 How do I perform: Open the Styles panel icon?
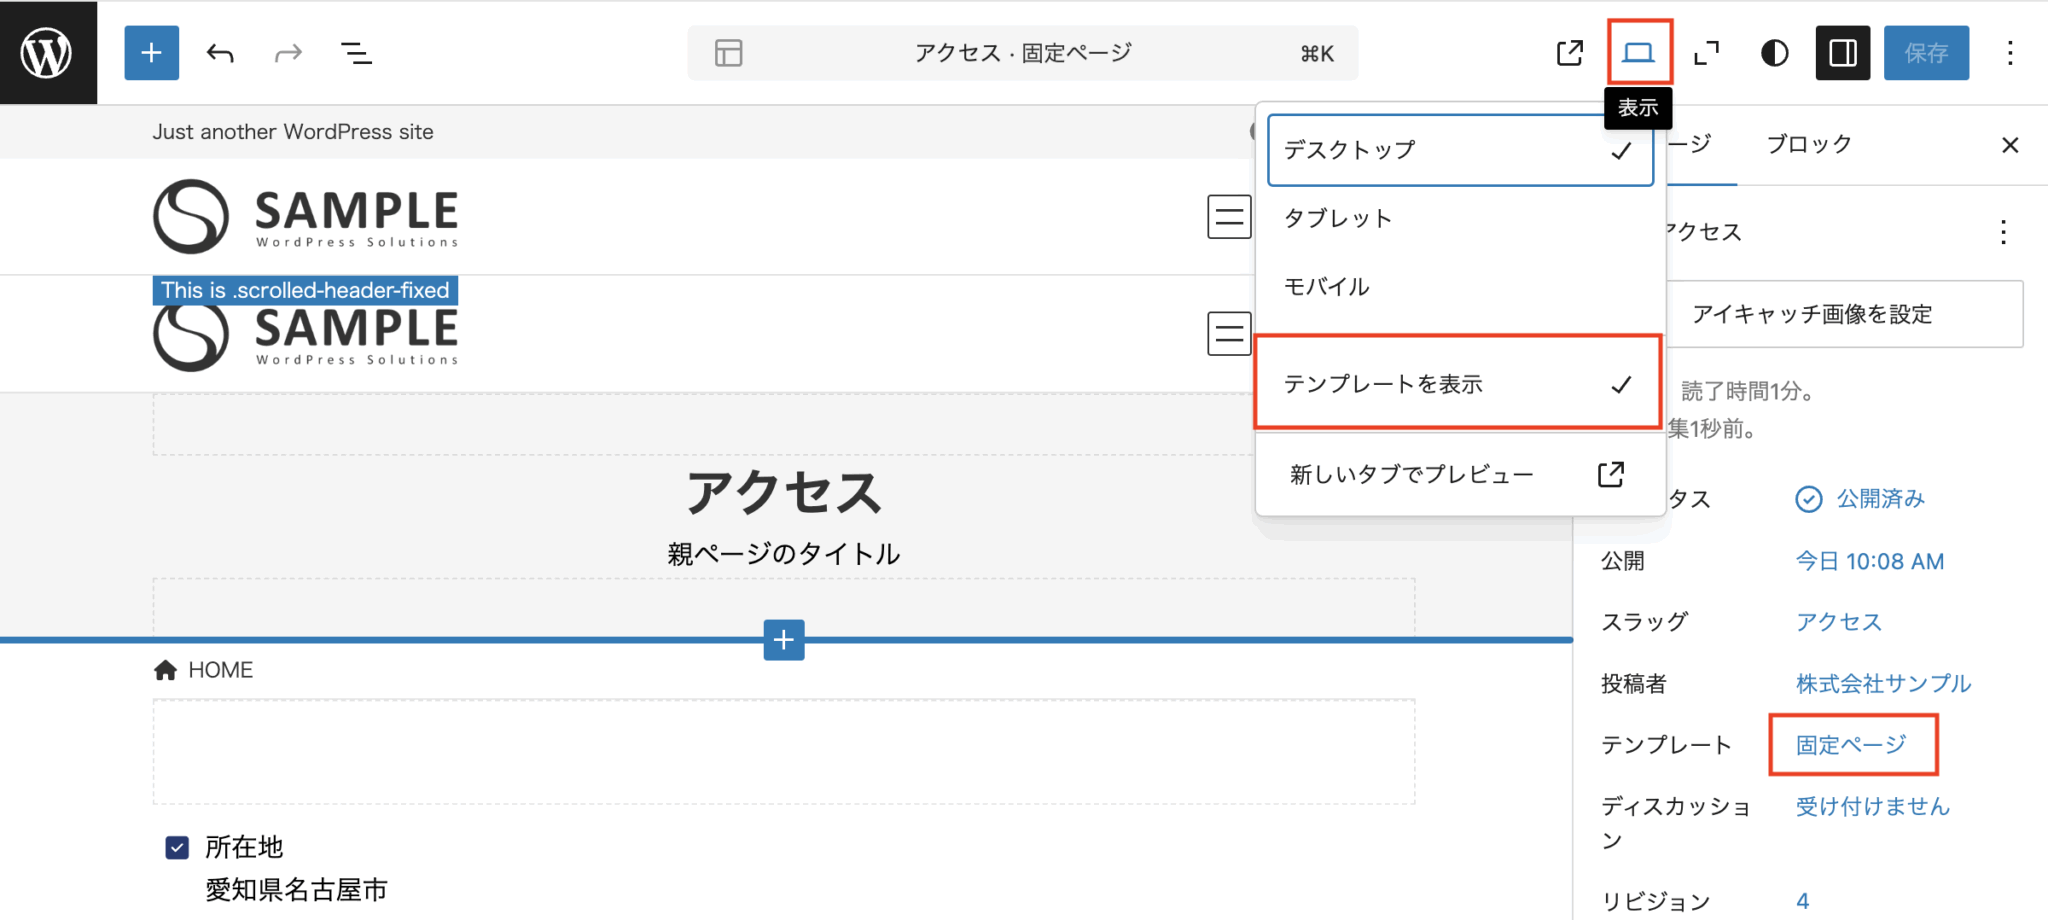[x=1774, y=52]
